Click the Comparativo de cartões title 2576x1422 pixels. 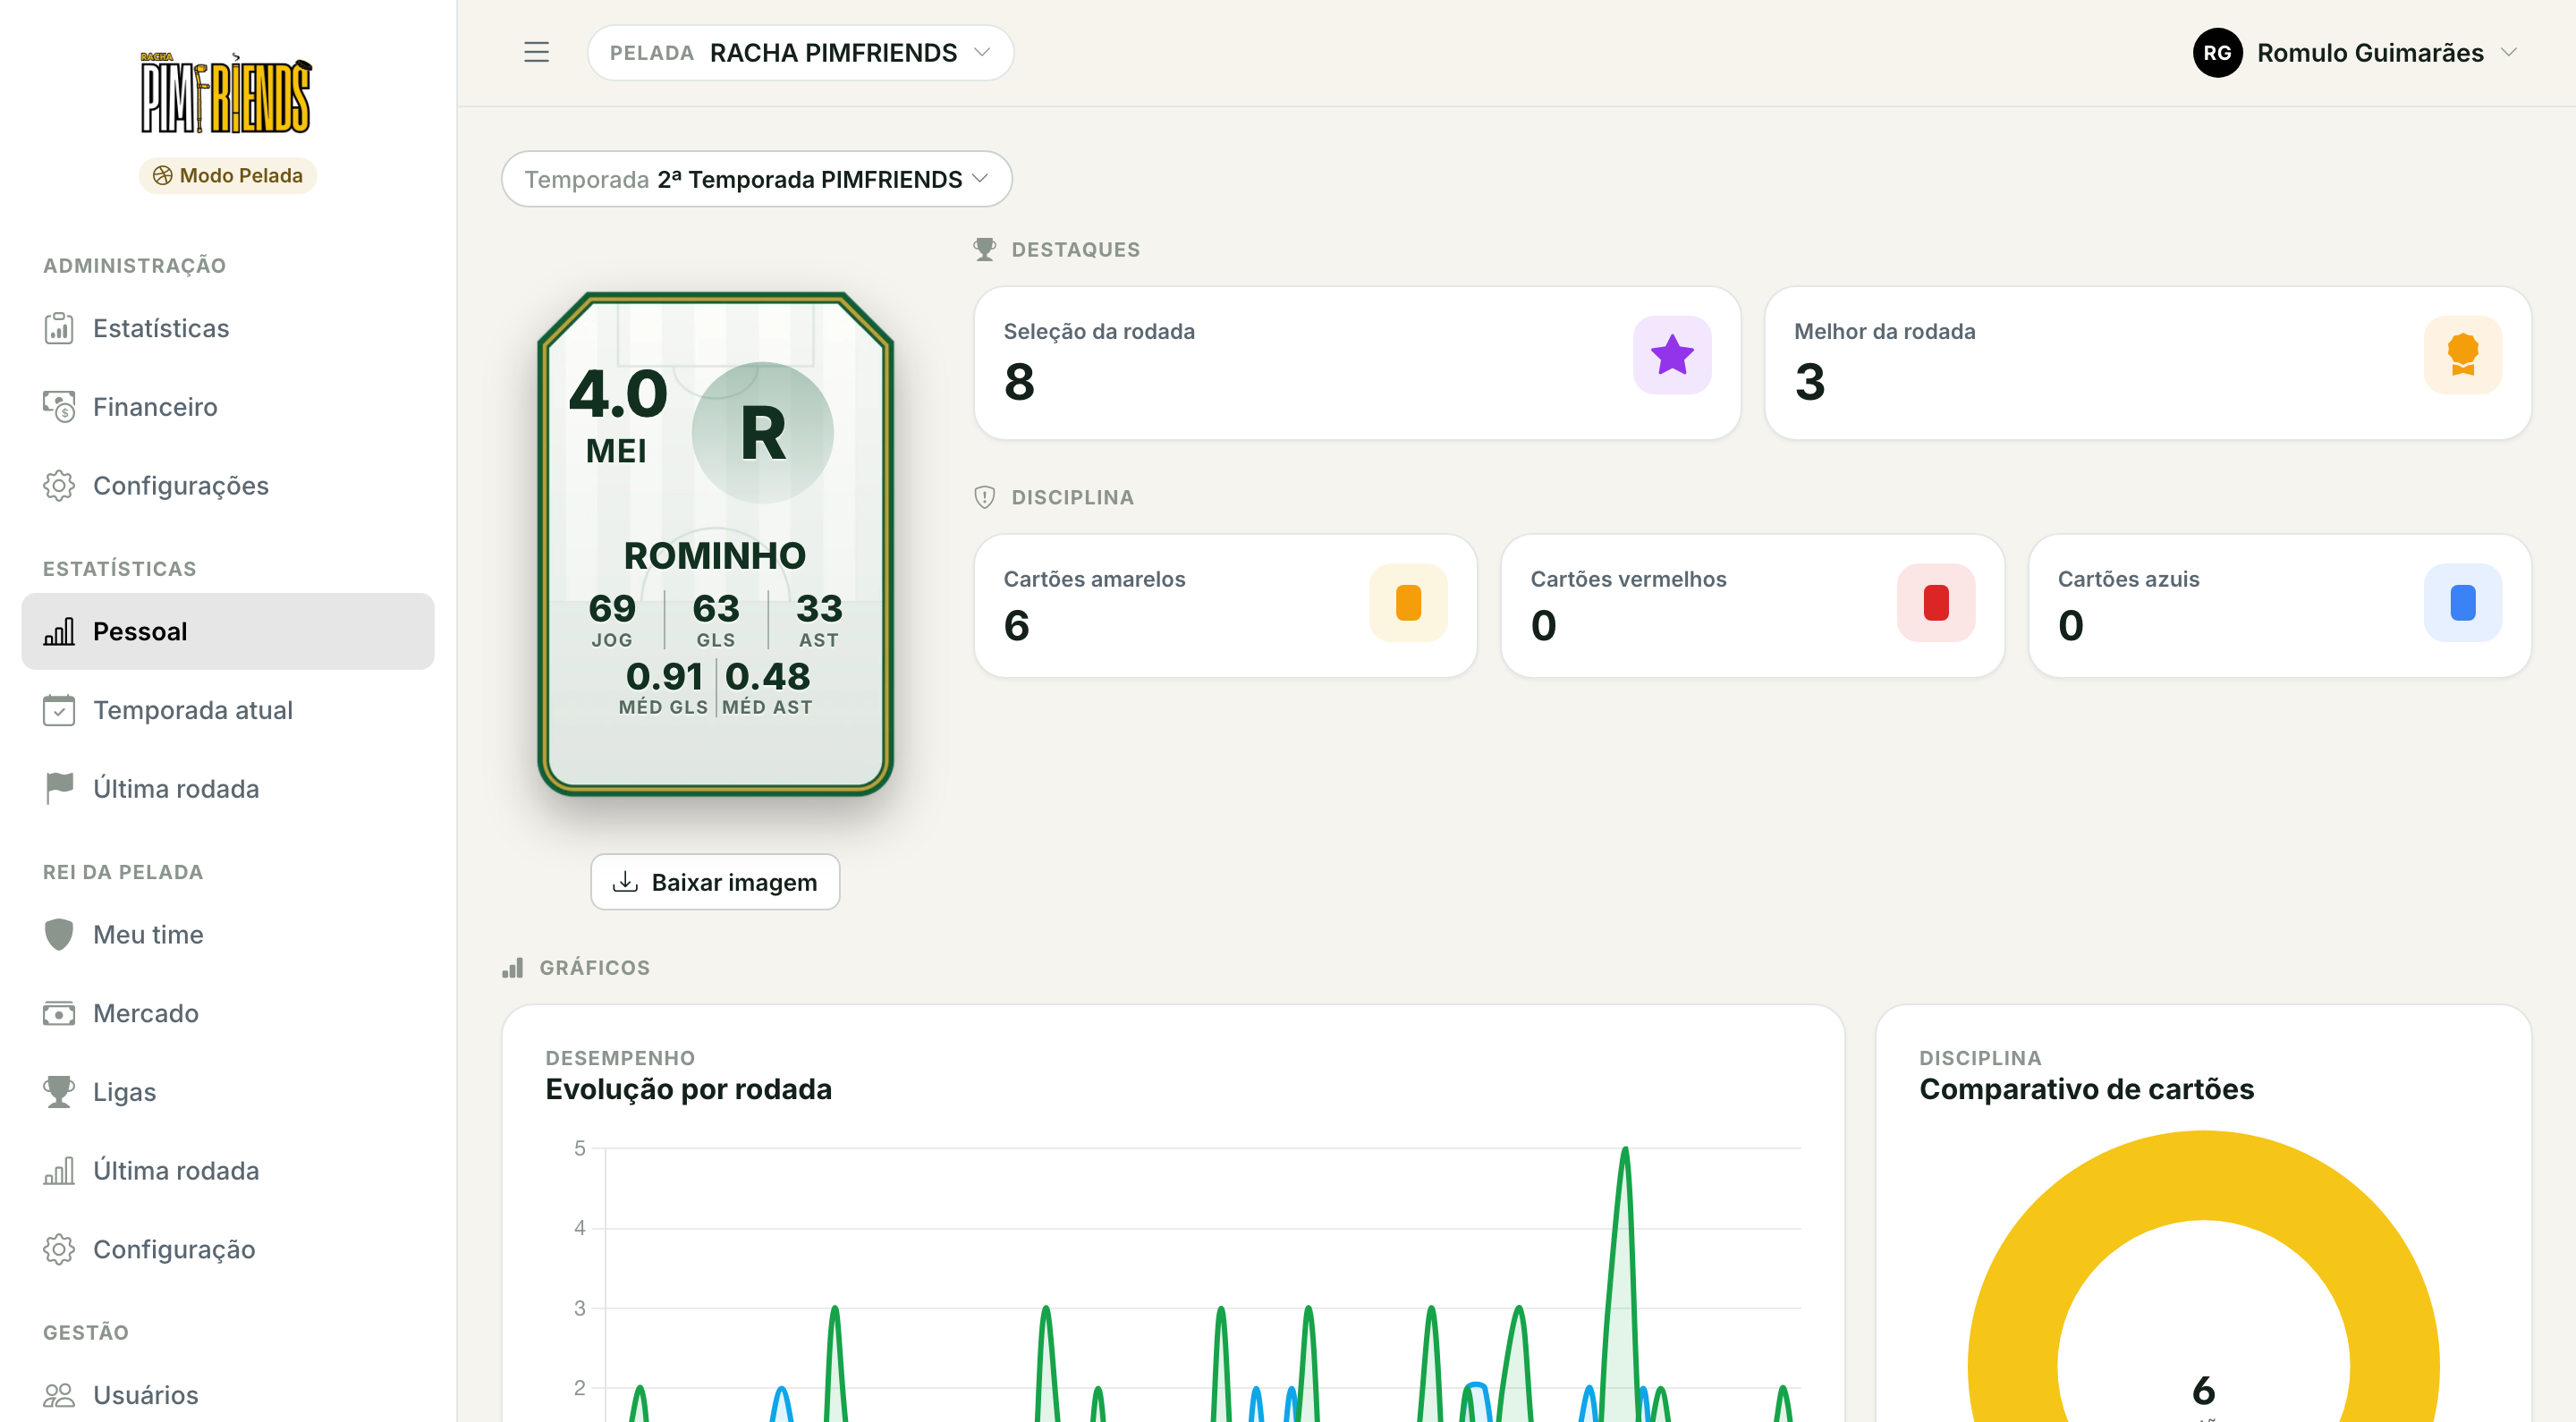pos(2086,1089)
